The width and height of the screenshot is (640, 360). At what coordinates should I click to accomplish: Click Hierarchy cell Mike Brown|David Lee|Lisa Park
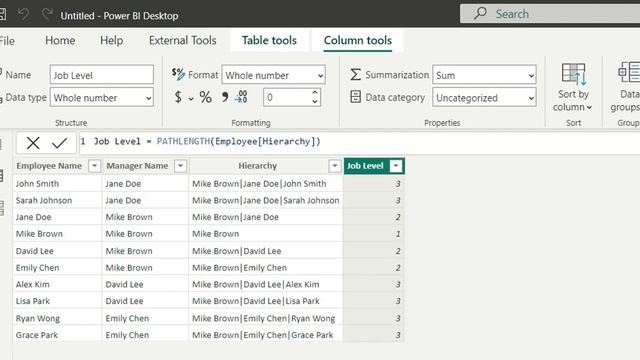click(266, 301)
